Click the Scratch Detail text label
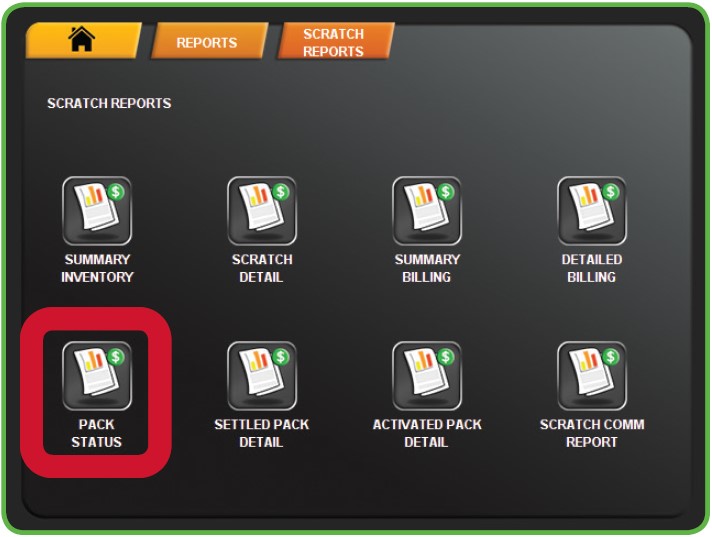 262,268
